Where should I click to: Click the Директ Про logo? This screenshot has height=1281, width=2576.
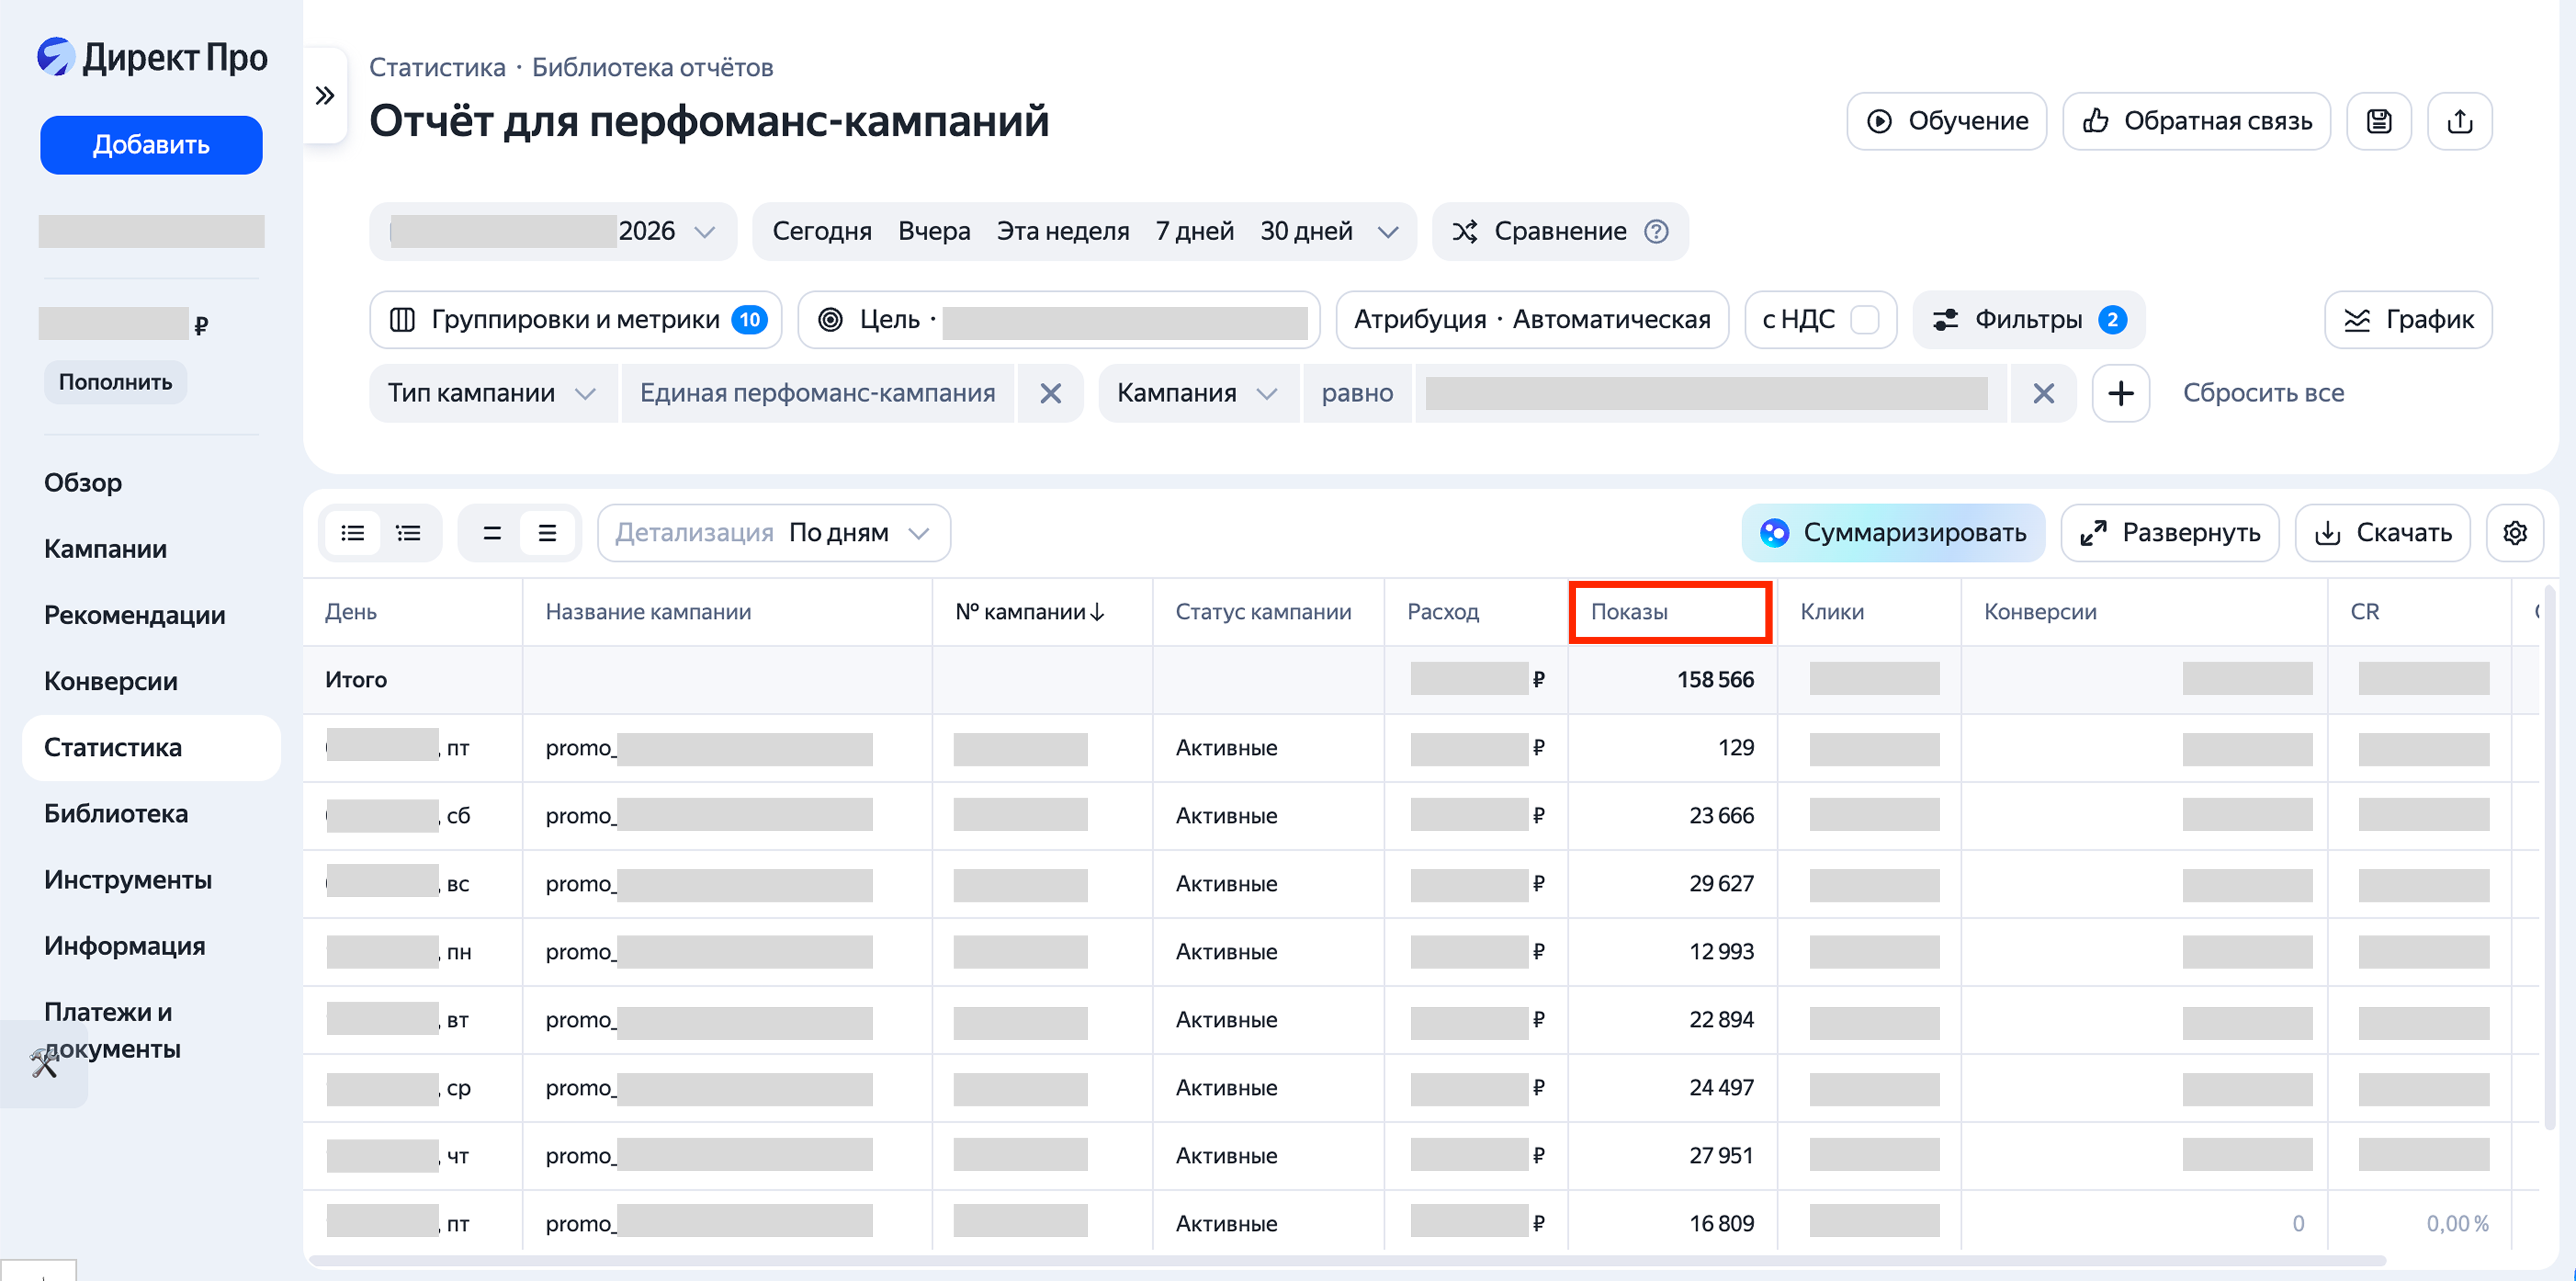[x=152, y=57]
